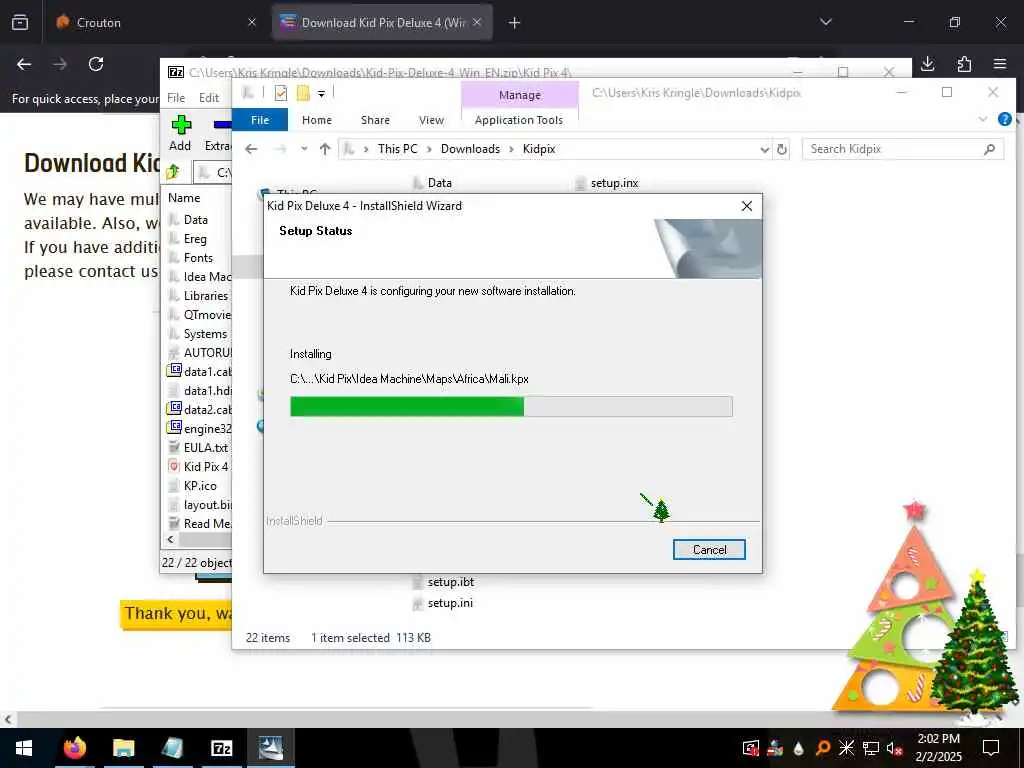Click Downloads in the address breadcrumb

click(x=470, y=149)
